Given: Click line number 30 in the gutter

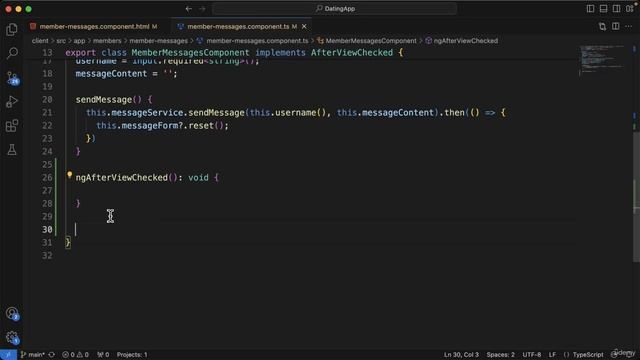Looking at the screenshot, I should 47,229.
